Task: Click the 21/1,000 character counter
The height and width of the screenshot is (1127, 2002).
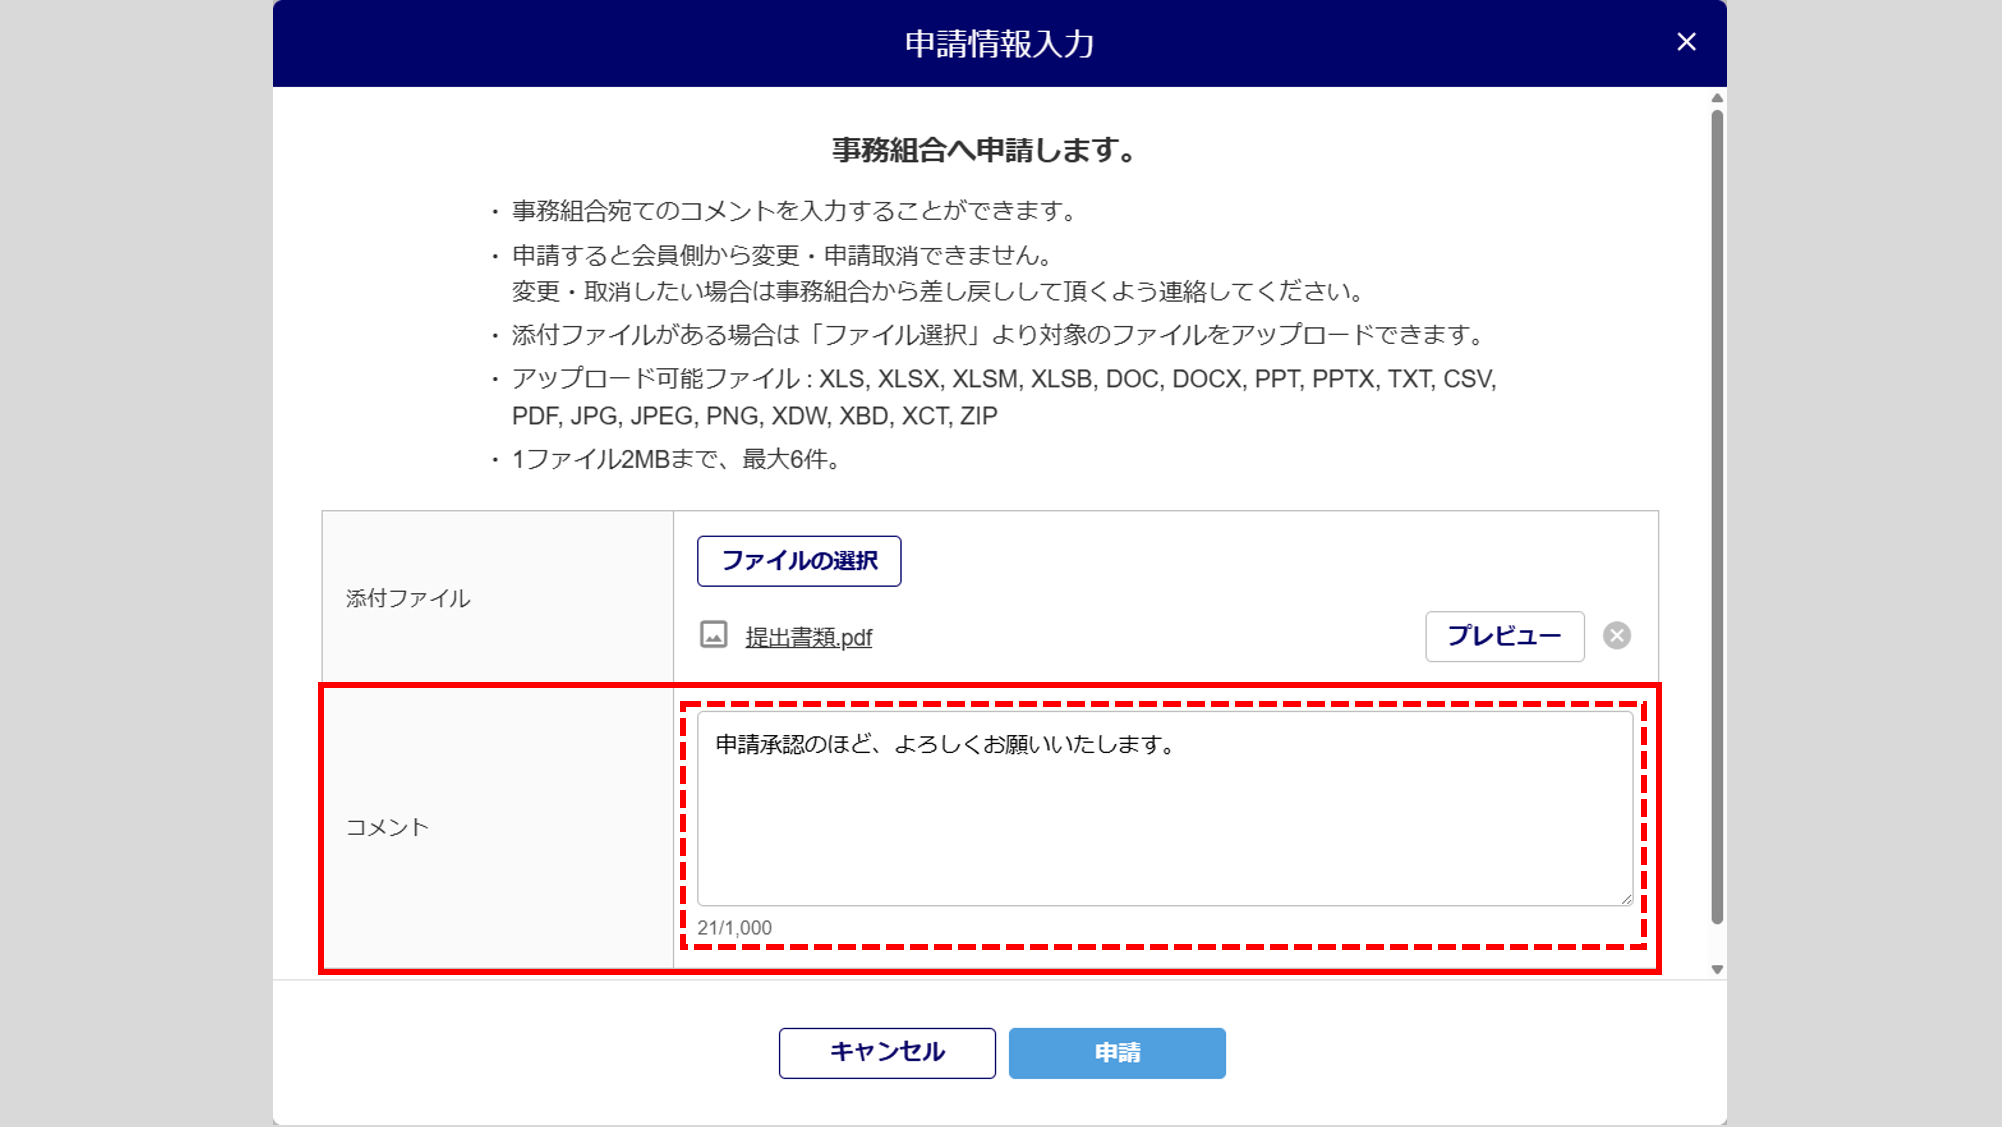Action: (735, 928)
